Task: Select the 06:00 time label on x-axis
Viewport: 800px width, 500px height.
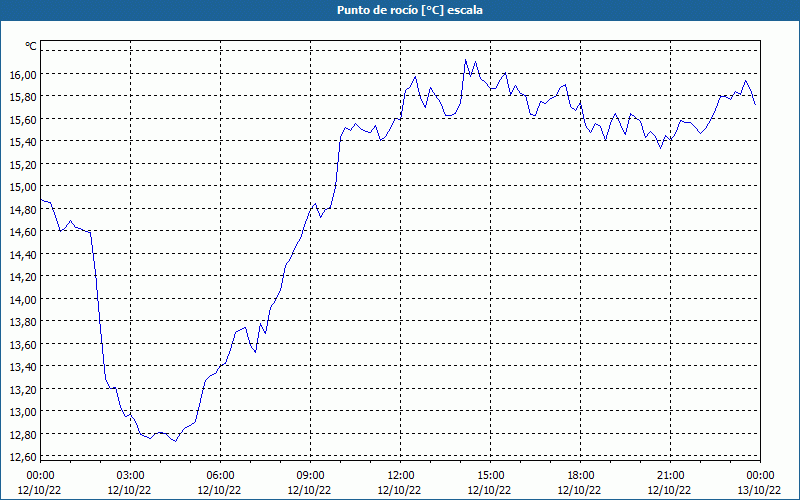Action: point(220,476)
